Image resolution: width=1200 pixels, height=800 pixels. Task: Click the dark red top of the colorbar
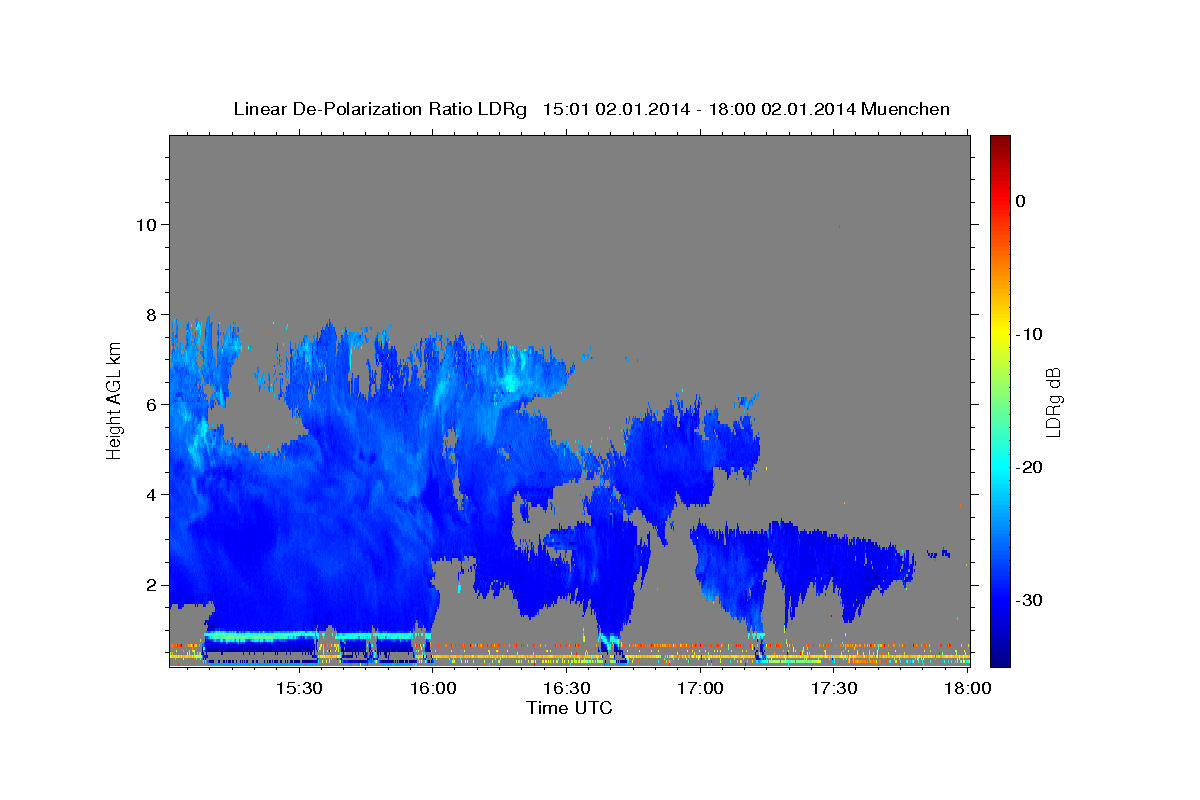click(1000, 142)
